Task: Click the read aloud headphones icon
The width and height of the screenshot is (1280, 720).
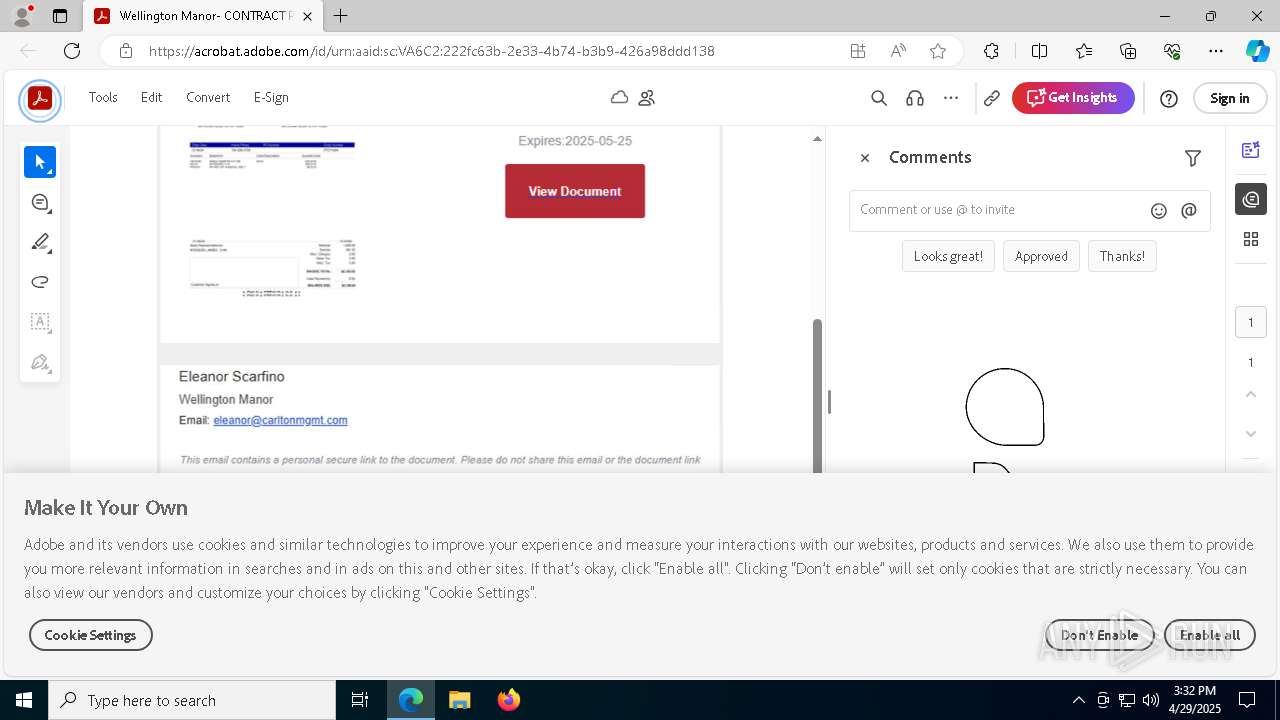Action: tap(914, 98)
